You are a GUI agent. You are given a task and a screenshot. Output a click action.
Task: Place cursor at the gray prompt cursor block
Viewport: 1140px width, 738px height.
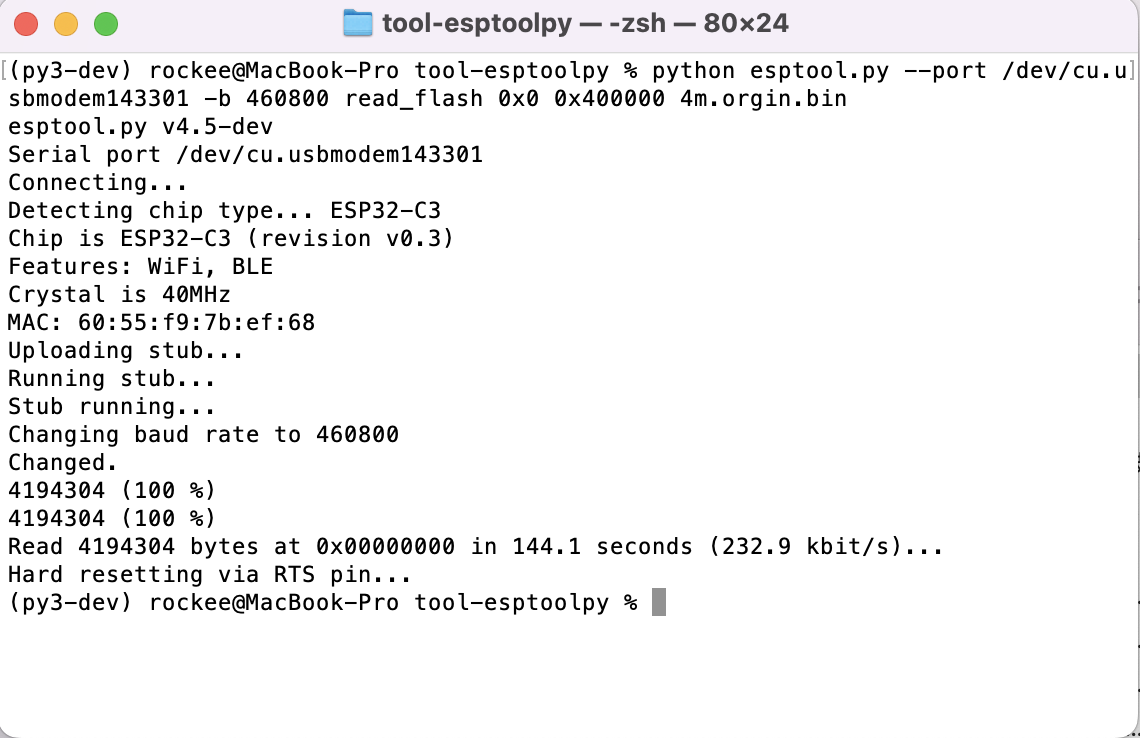(659, 602)
